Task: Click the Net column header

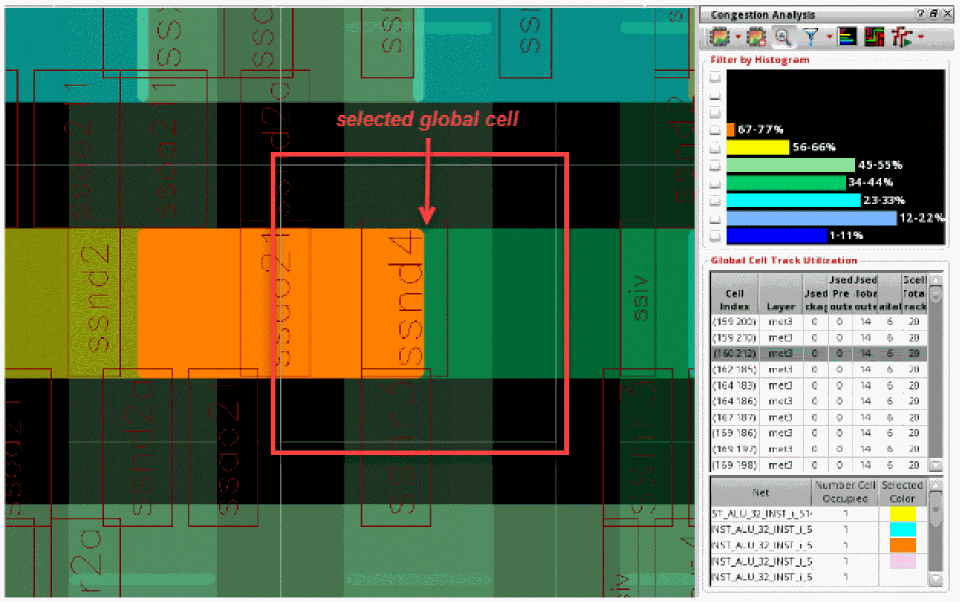Action: click(x=759, y=493)
